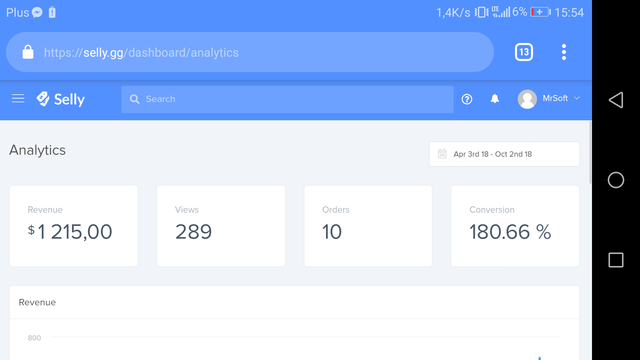Tap Android home circle button
The height and width of the screenshot is (360, 640).
(616, 180)
